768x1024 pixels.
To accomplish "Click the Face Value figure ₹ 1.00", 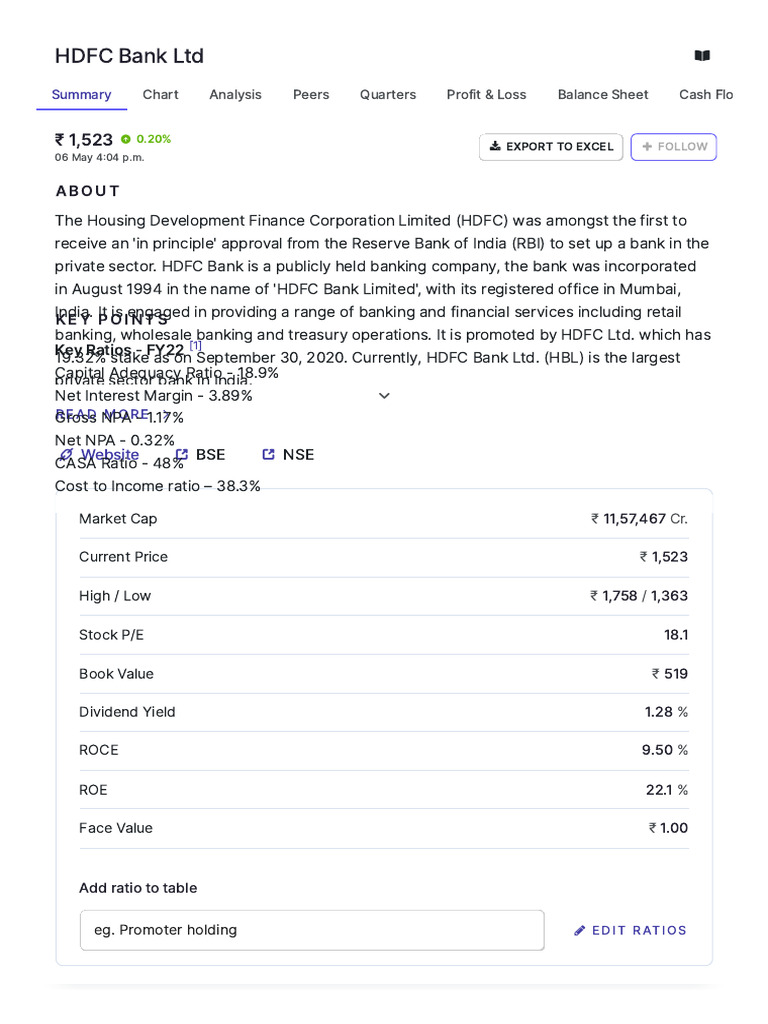I will point(668,828).
